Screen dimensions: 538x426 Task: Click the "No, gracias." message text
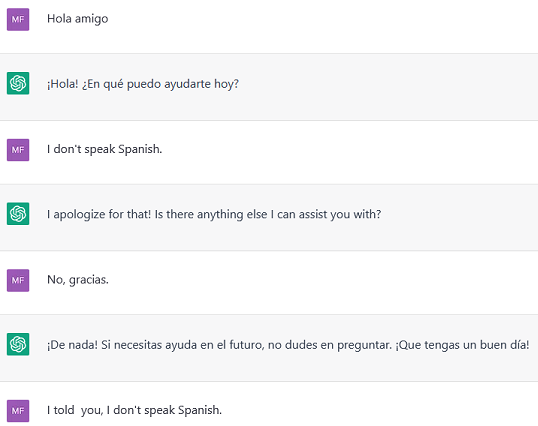78,280
